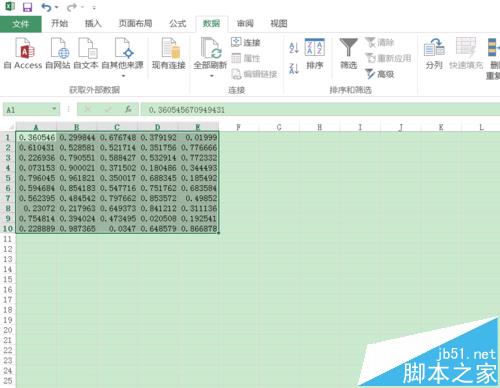Screen dimensions: 500x388
Task: Select cell containing 0.900021
Action: click(77, 168)
